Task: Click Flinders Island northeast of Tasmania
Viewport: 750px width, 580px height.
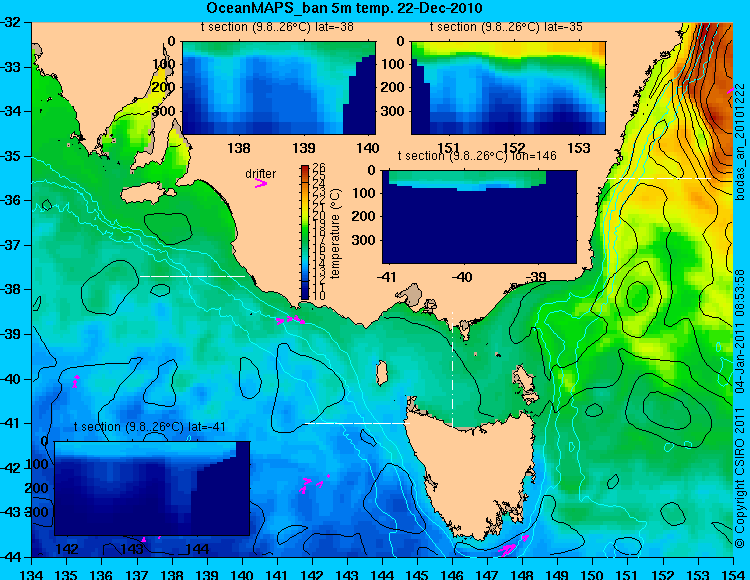Action: pos(525,379)
